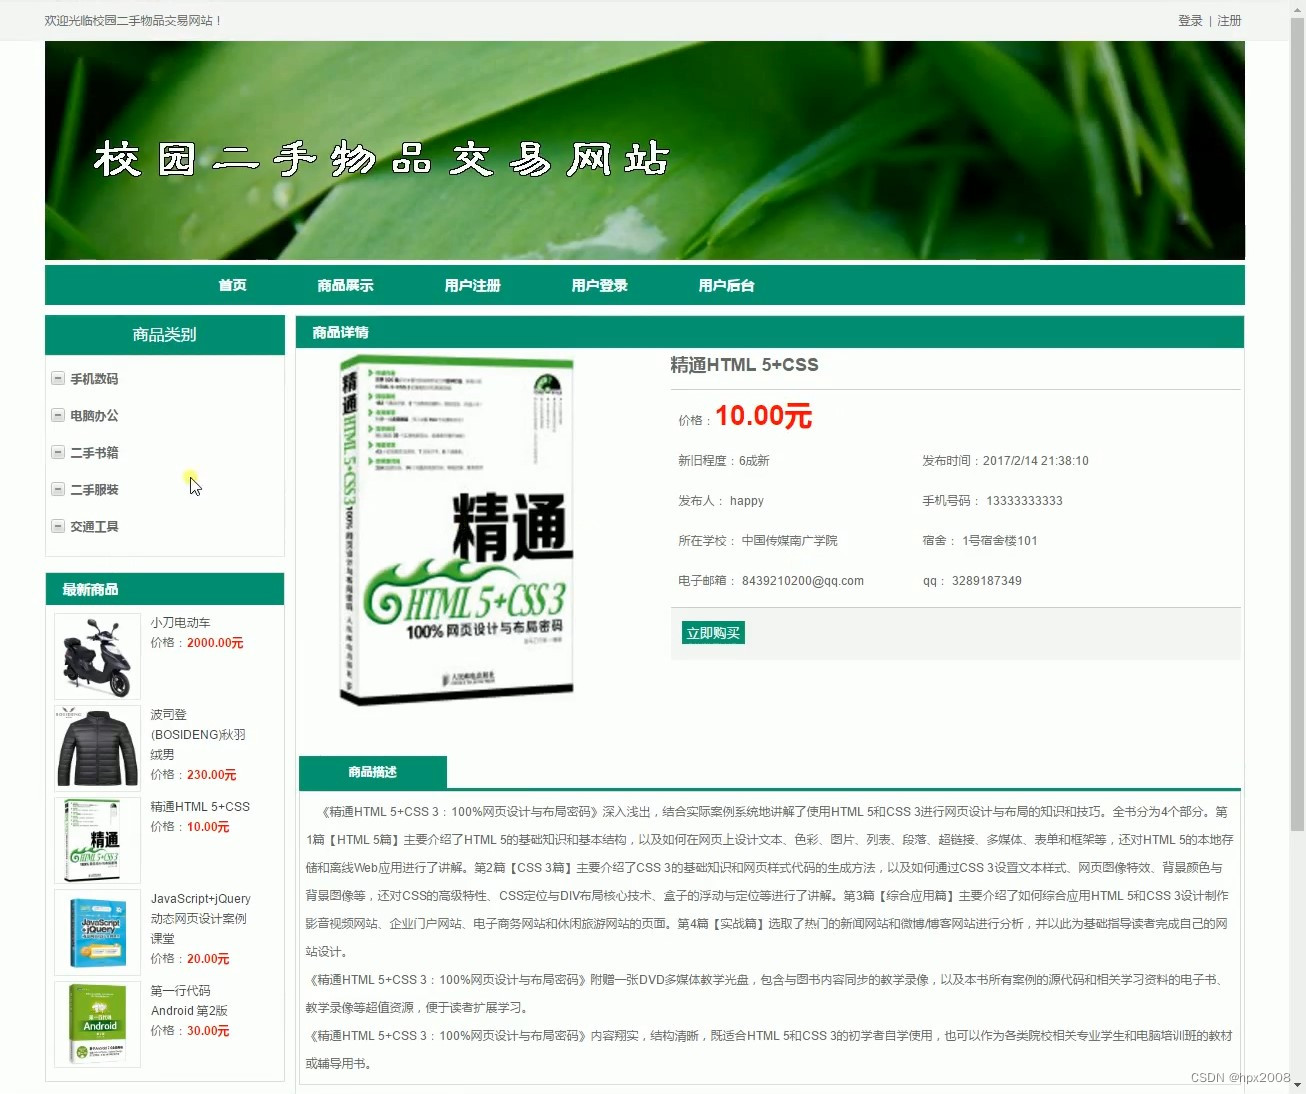This screenshot has height=1094, width=1306.
Task: Click the 立即购买 button
Action: [713, 633]
